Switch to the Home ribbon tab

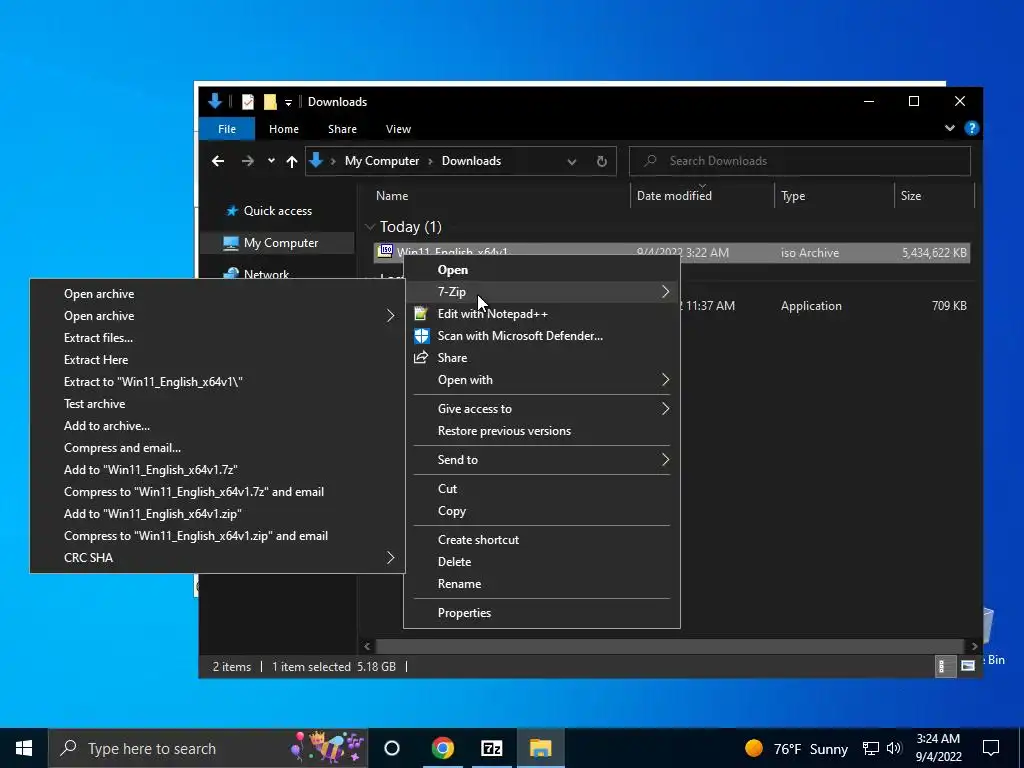[x=283, y=129]
